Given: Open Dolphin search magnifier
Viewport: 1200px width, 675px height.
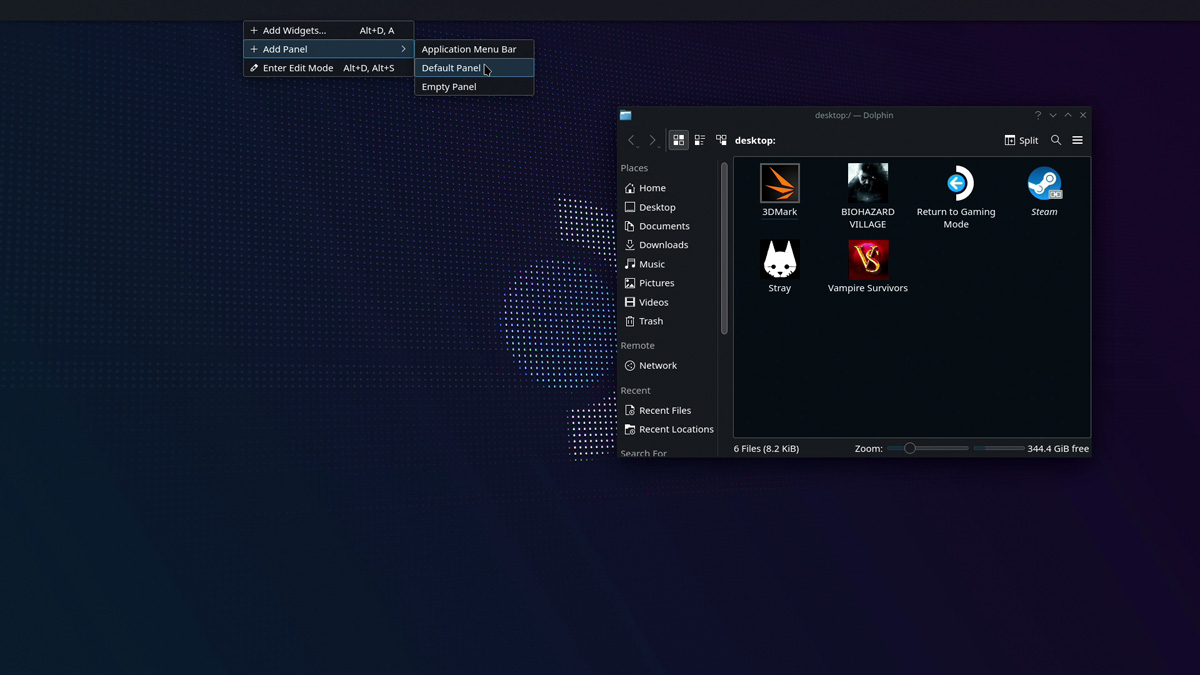Looking at the screenshot, I should coord(1056,140).
